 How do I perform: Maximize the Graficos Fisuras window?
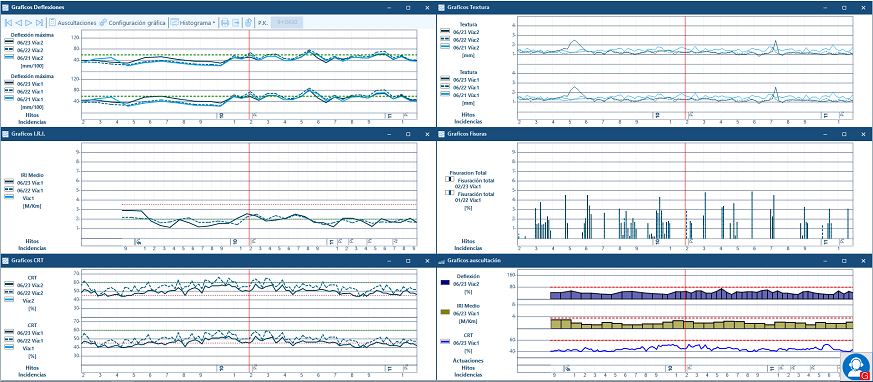(x=843, y=134)
